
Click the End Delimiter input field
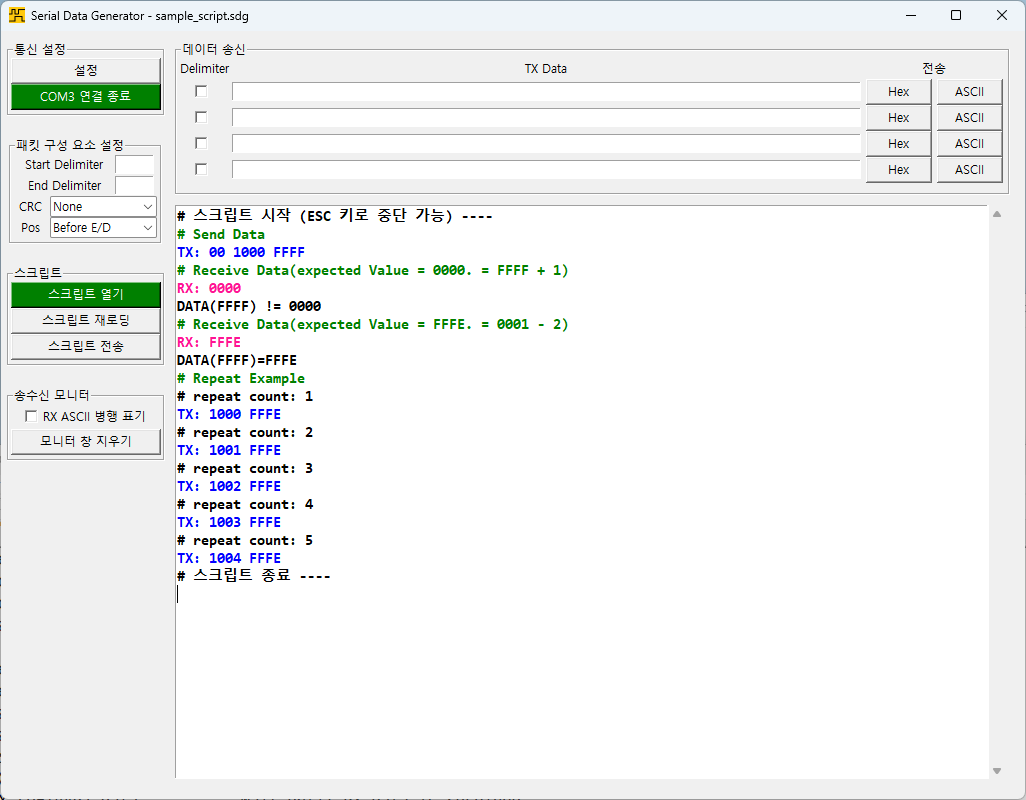coord(134,186)
